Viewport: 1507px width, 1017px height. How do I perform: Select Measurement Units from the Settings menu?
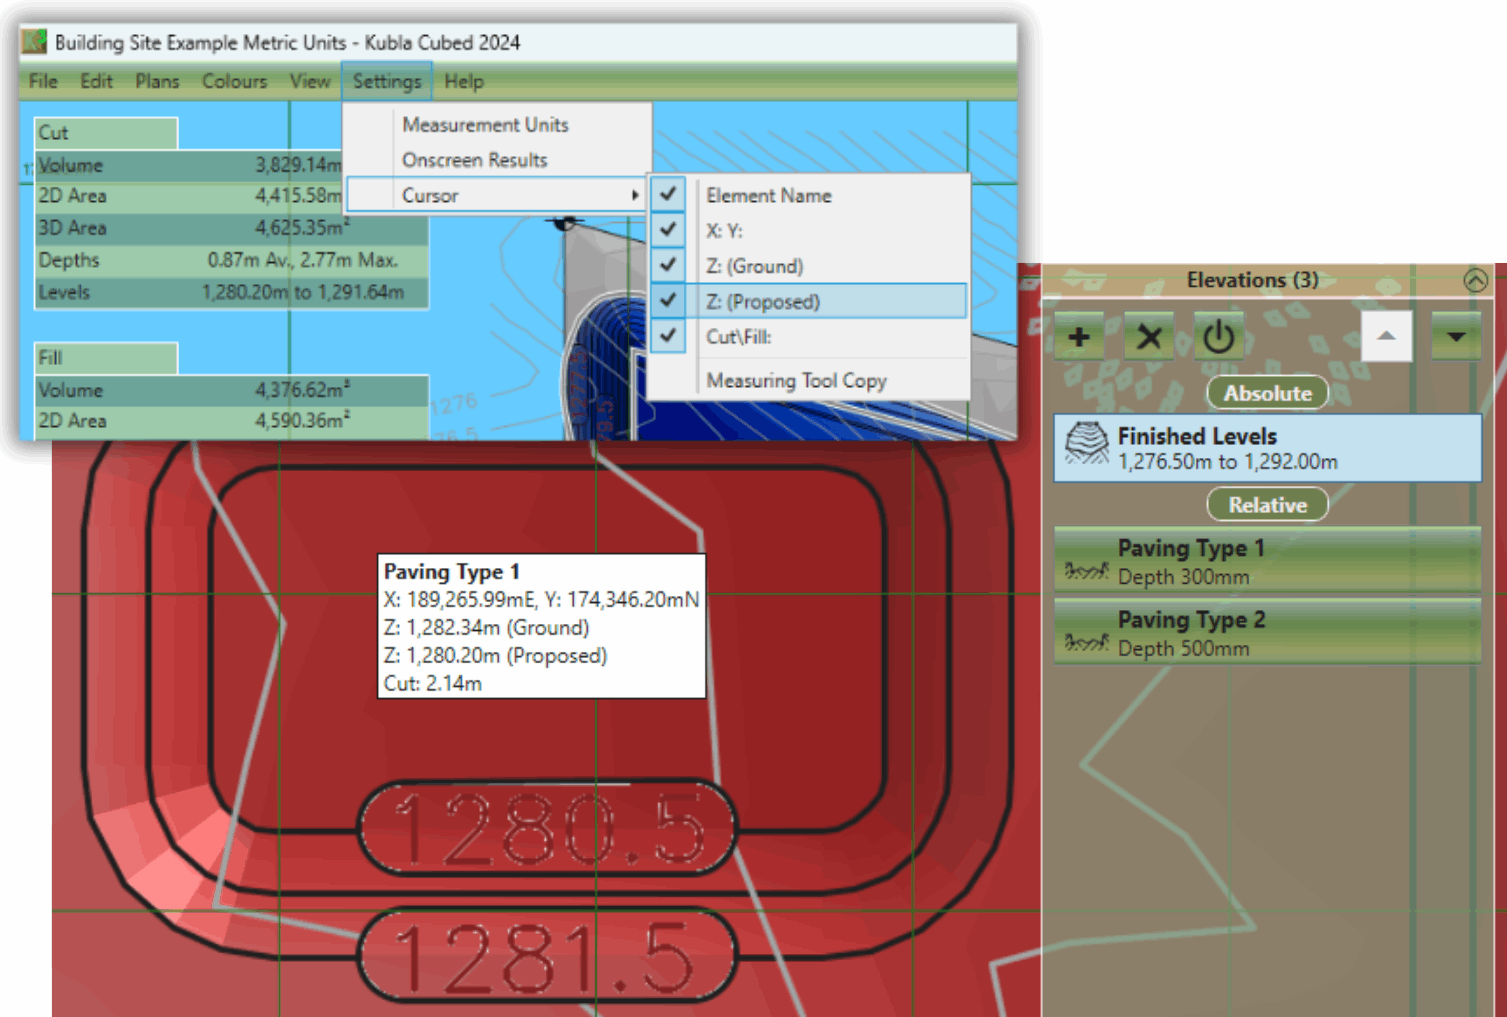485,125
